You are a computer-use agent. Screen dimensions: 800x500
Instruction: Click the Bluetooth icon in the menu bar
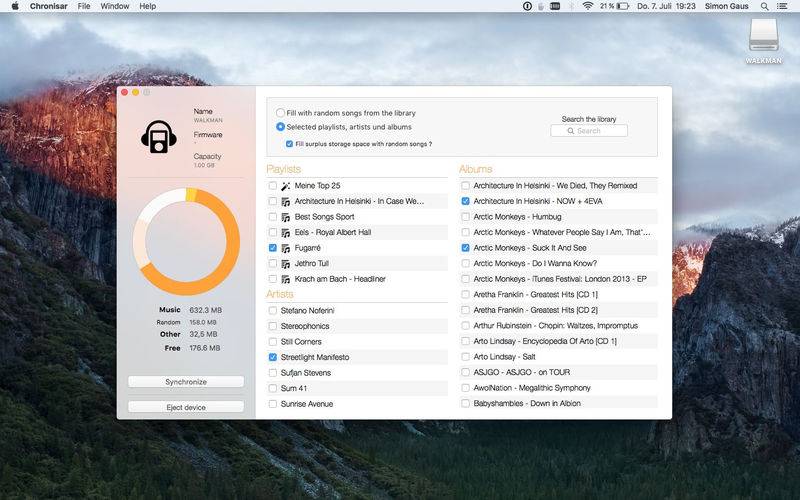(571, 6)
